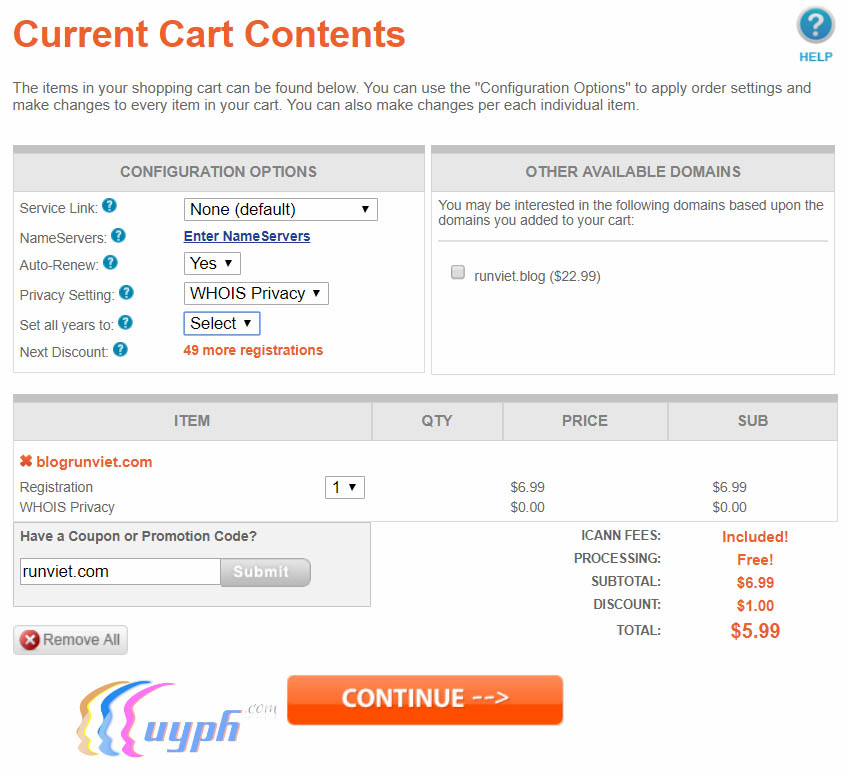Click the 'Set all years to' help icon

click(x=125, y=323)
